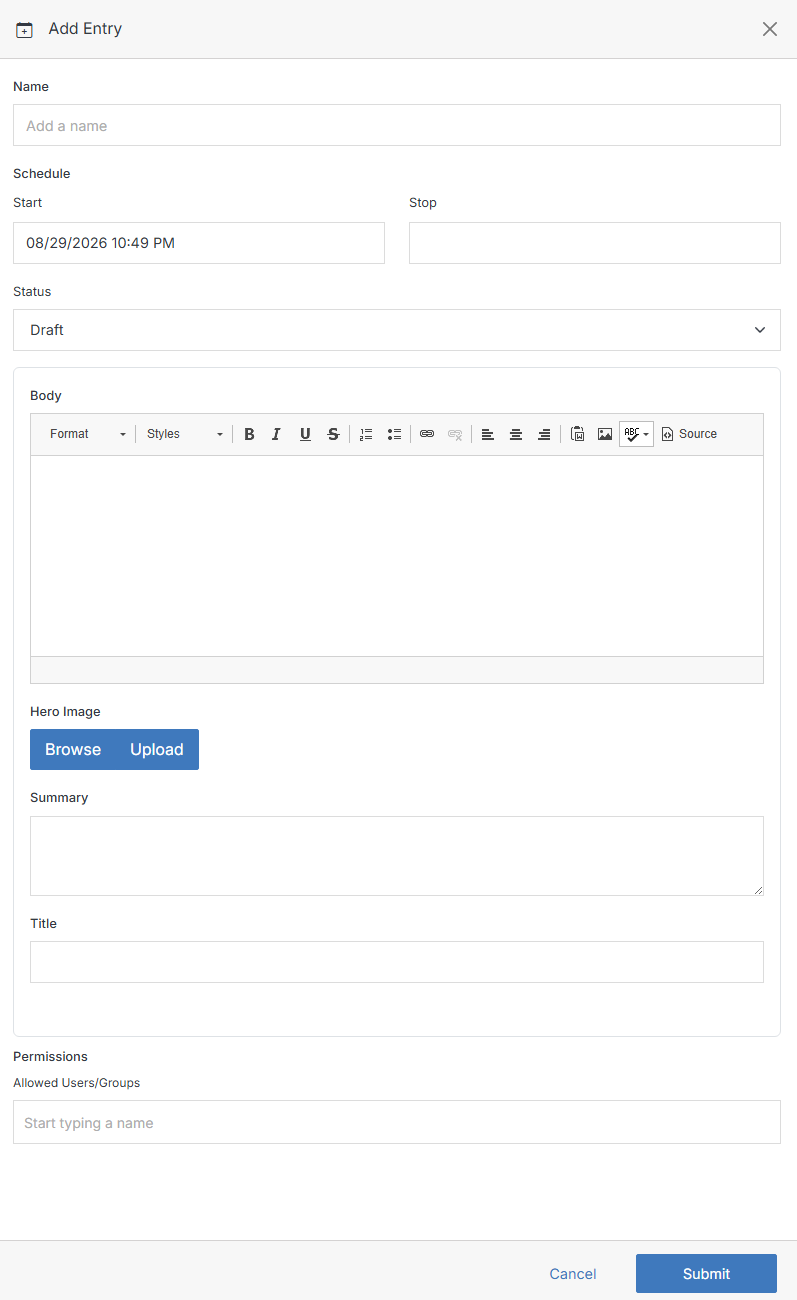797x1300 pixels.
Task: Center align text
Action: pos(516,434)
